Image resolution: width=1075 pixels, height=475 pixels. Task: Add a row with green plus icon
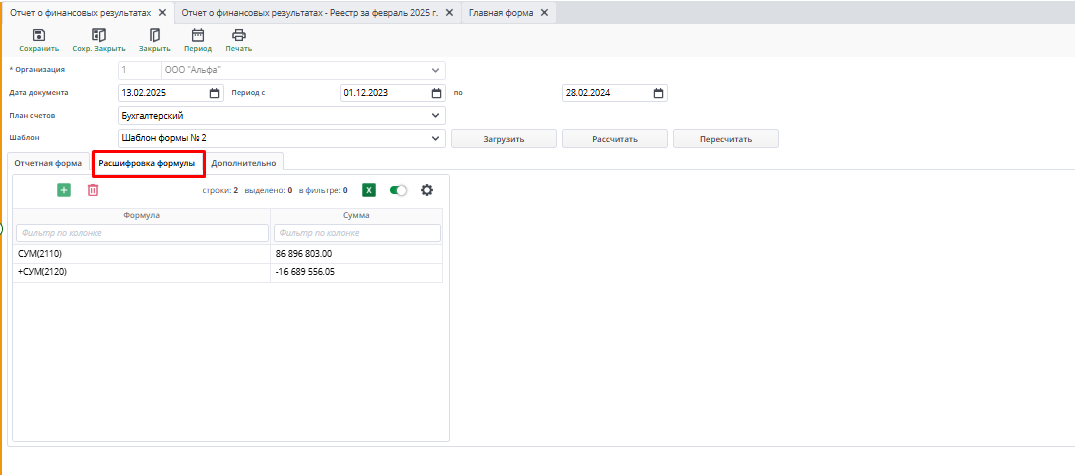point(64,190)
